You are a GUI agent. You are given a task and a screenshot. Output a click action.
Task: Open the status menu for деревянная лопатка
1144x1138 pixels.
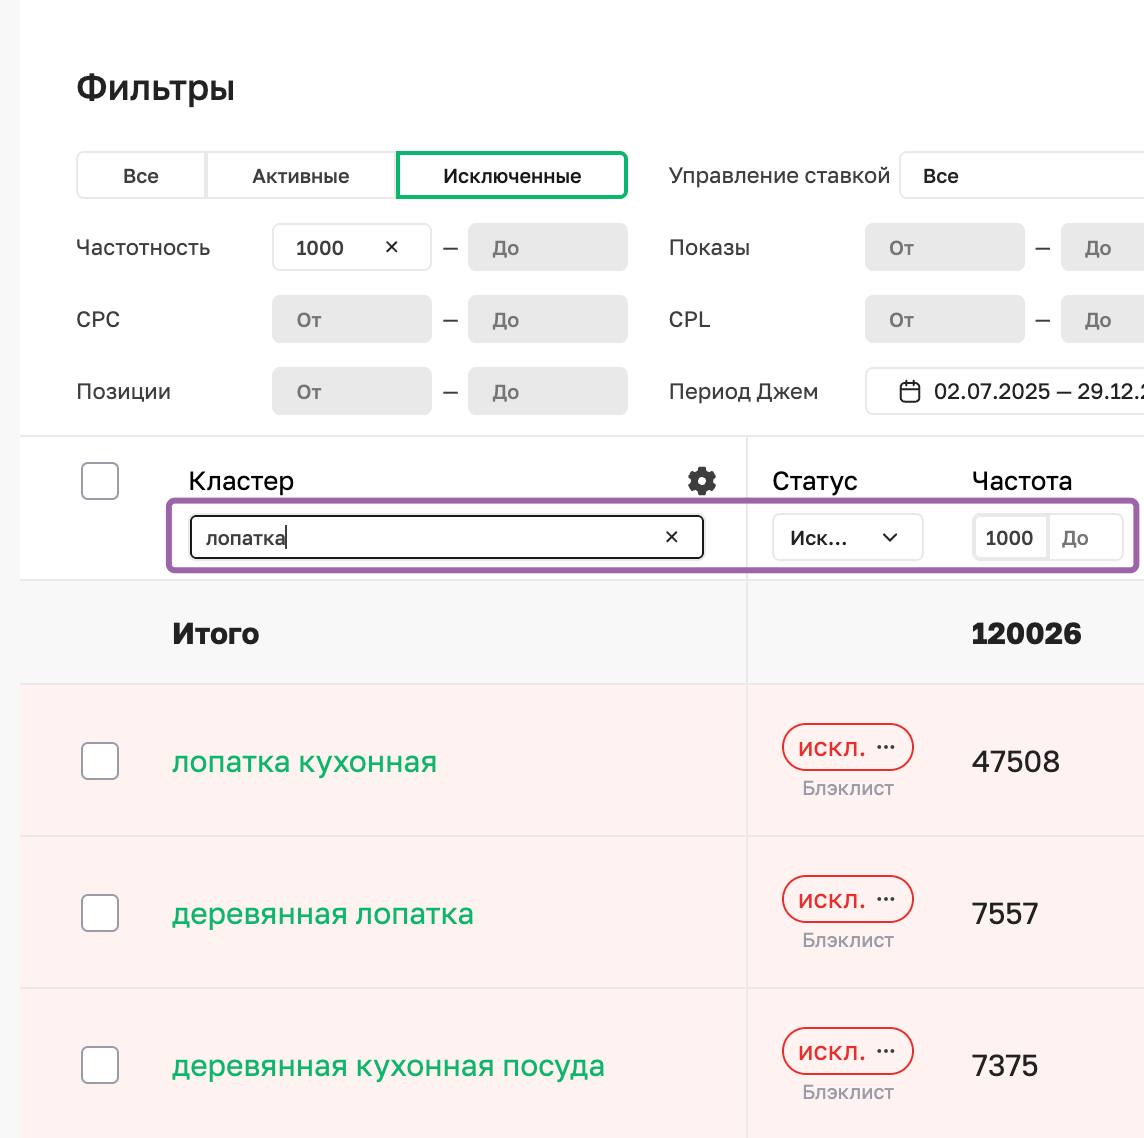pos(885,900)
